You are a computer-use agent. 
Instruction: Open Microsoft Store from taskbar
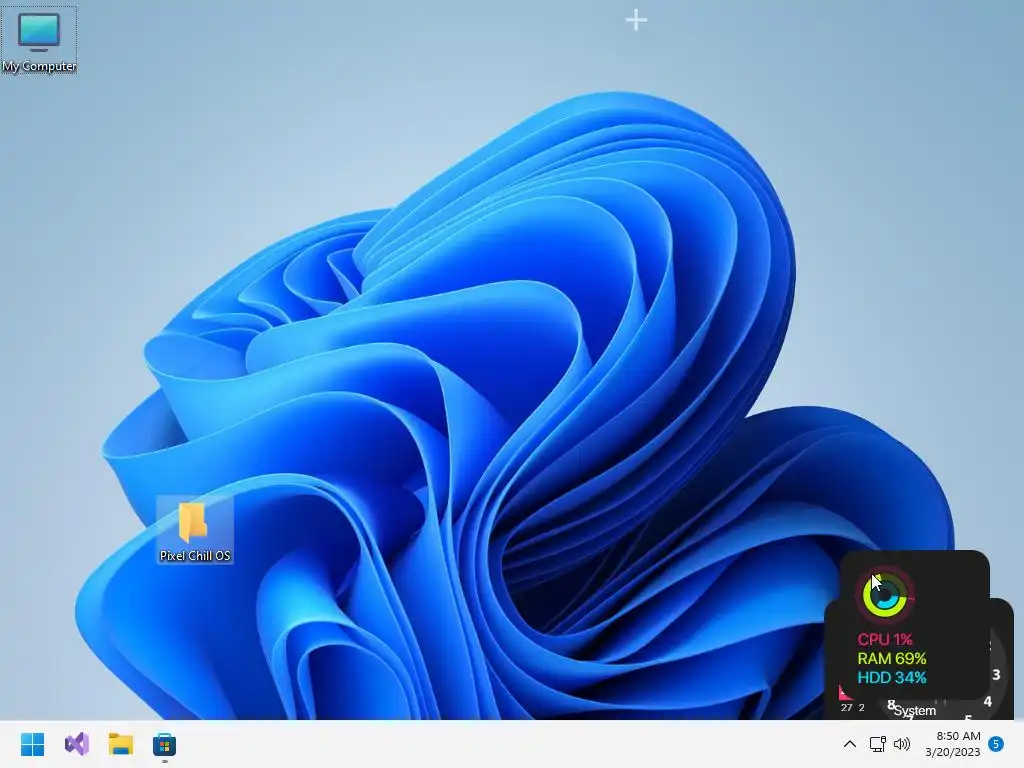click(165, 744)
